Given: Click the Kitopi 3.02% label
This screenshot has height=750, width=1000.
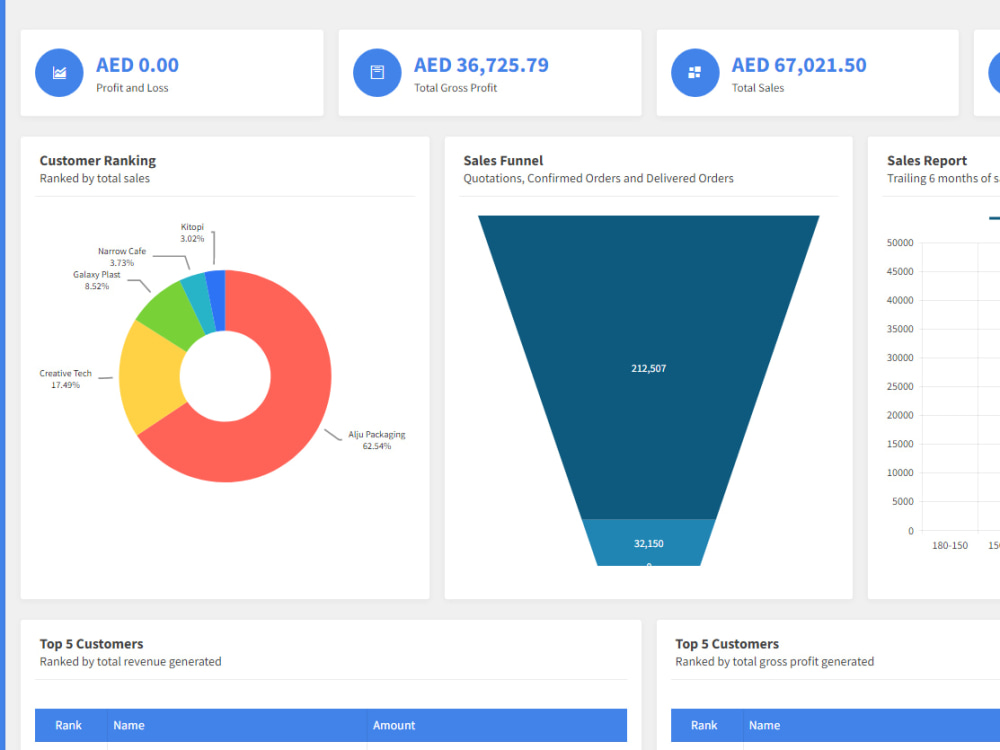Looking at the screenshot, I should (192, 232).
